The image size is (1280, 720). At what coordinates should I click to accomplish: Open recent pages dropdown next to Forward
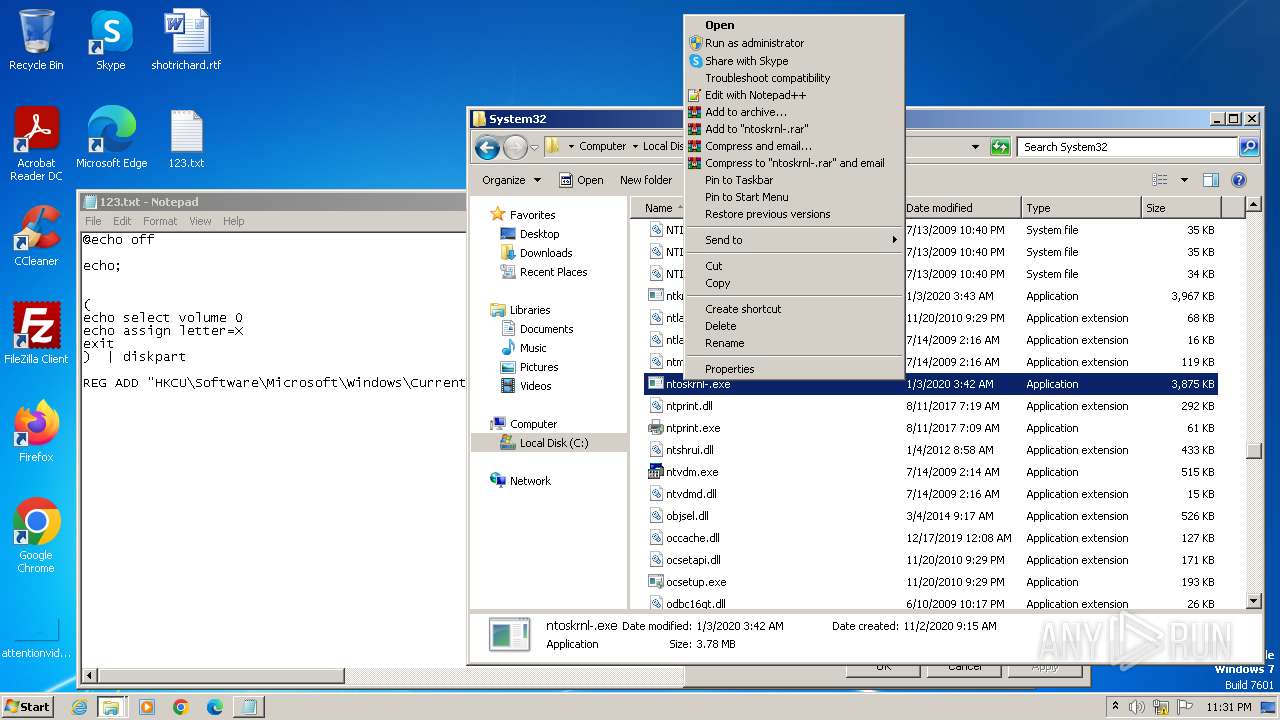point(534,147)
